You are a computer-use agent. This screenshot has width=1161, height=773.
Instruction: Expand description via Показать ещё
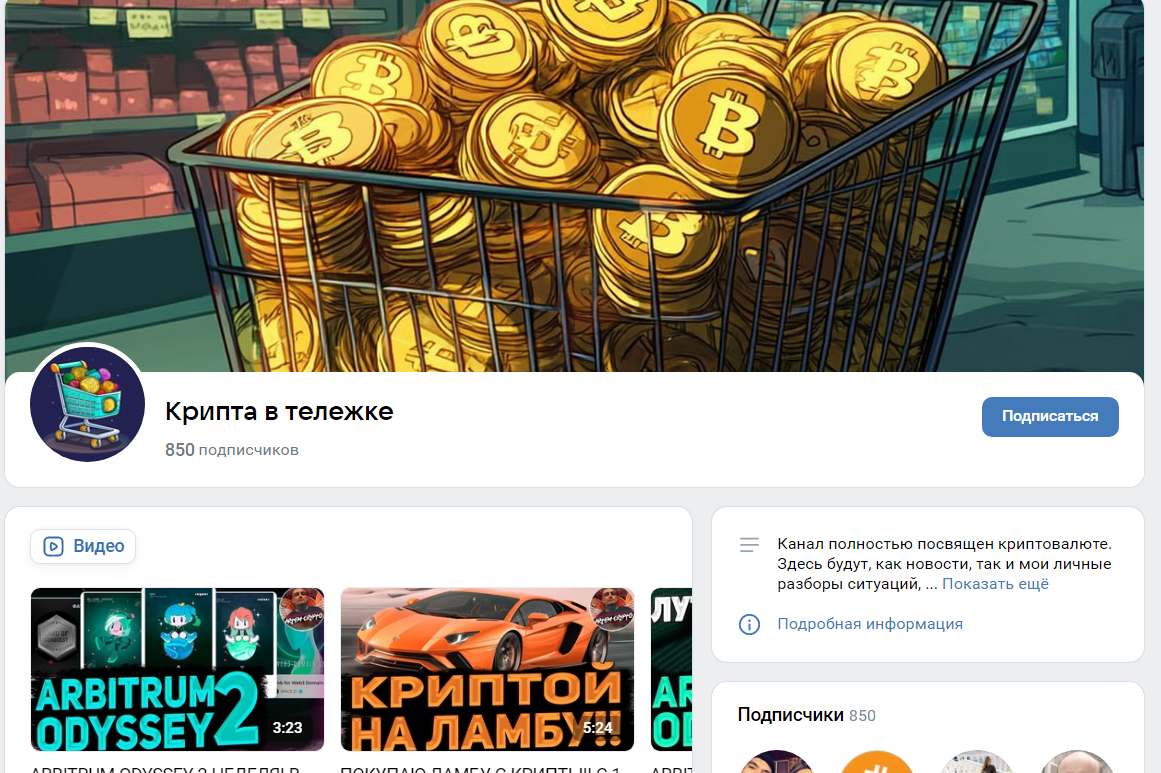click(x=995, y=583)
